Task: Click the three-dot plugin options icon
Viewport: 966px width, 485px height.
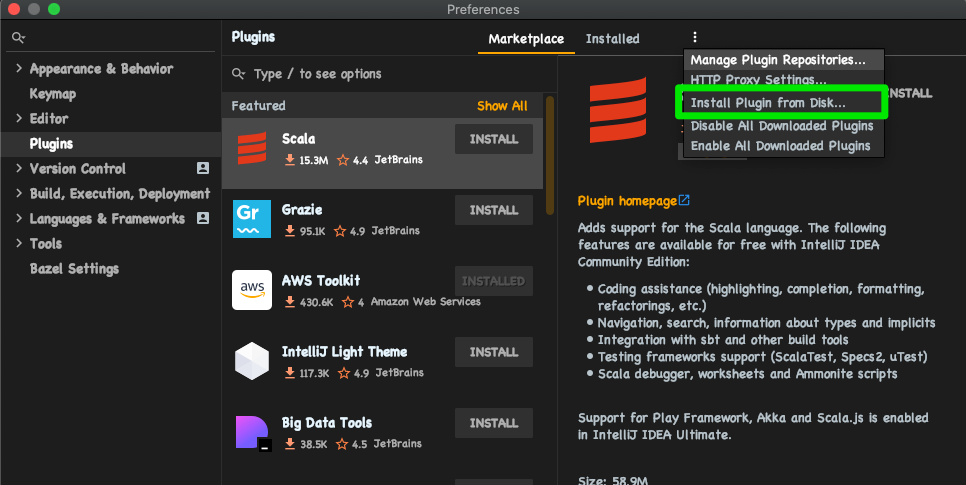Action: pyautogui.click(x=695, y=38)
